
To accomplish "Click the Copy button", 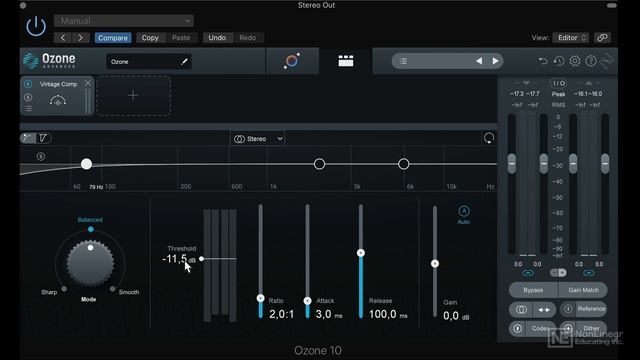I will [150, 38].
